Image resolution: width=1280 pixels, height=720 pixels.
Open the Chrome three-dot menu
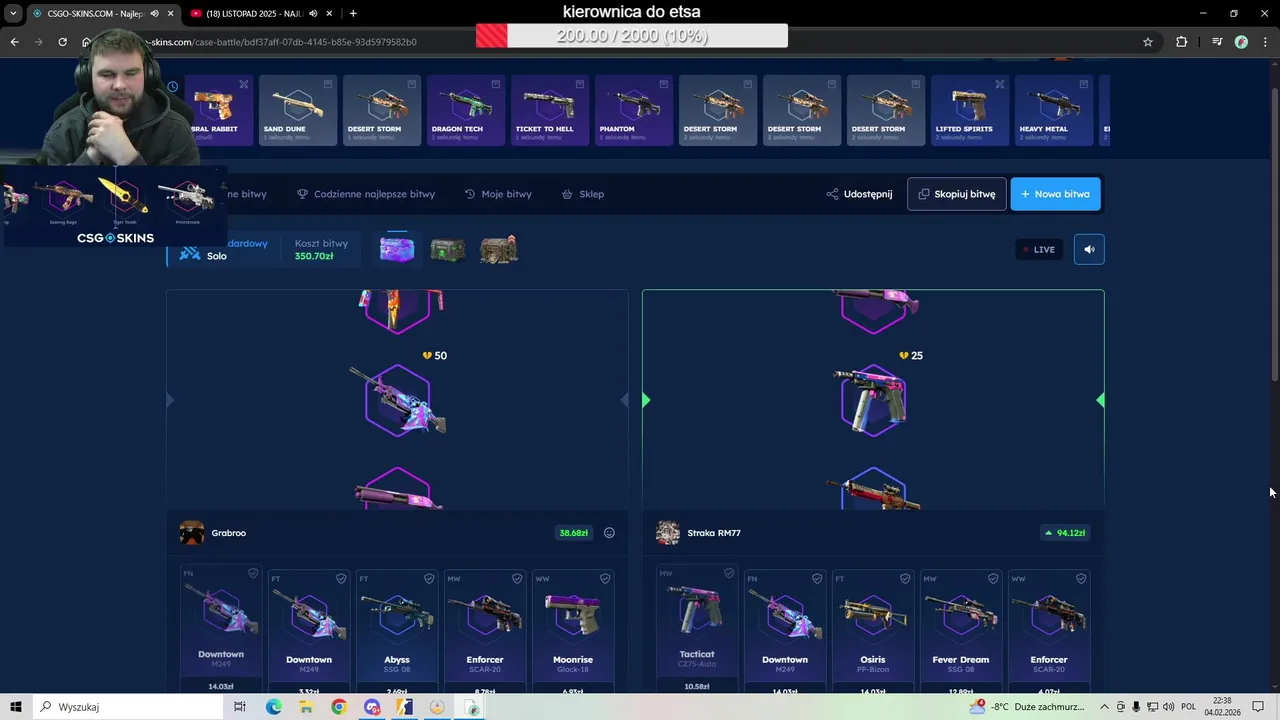1265,42
